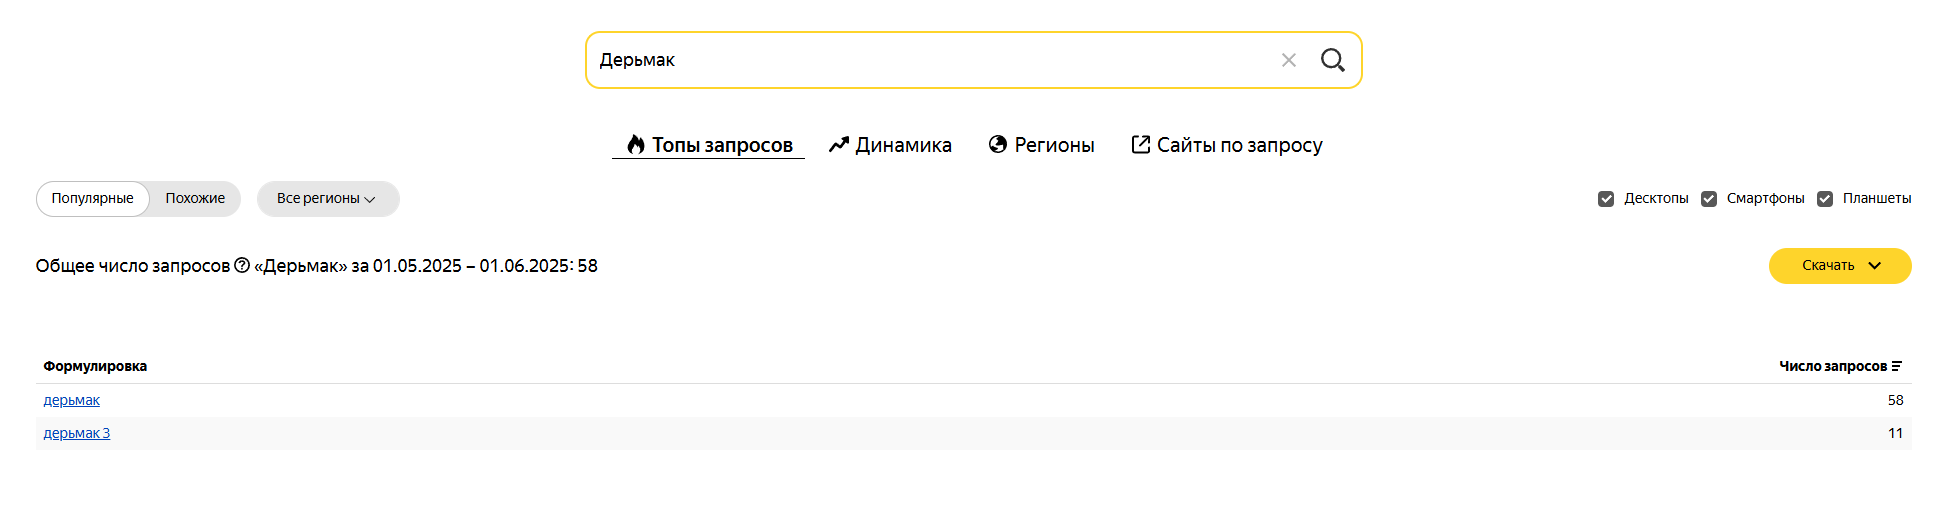
Task: Click the chevron on the Скачать button
Action: coord(1875,266)
